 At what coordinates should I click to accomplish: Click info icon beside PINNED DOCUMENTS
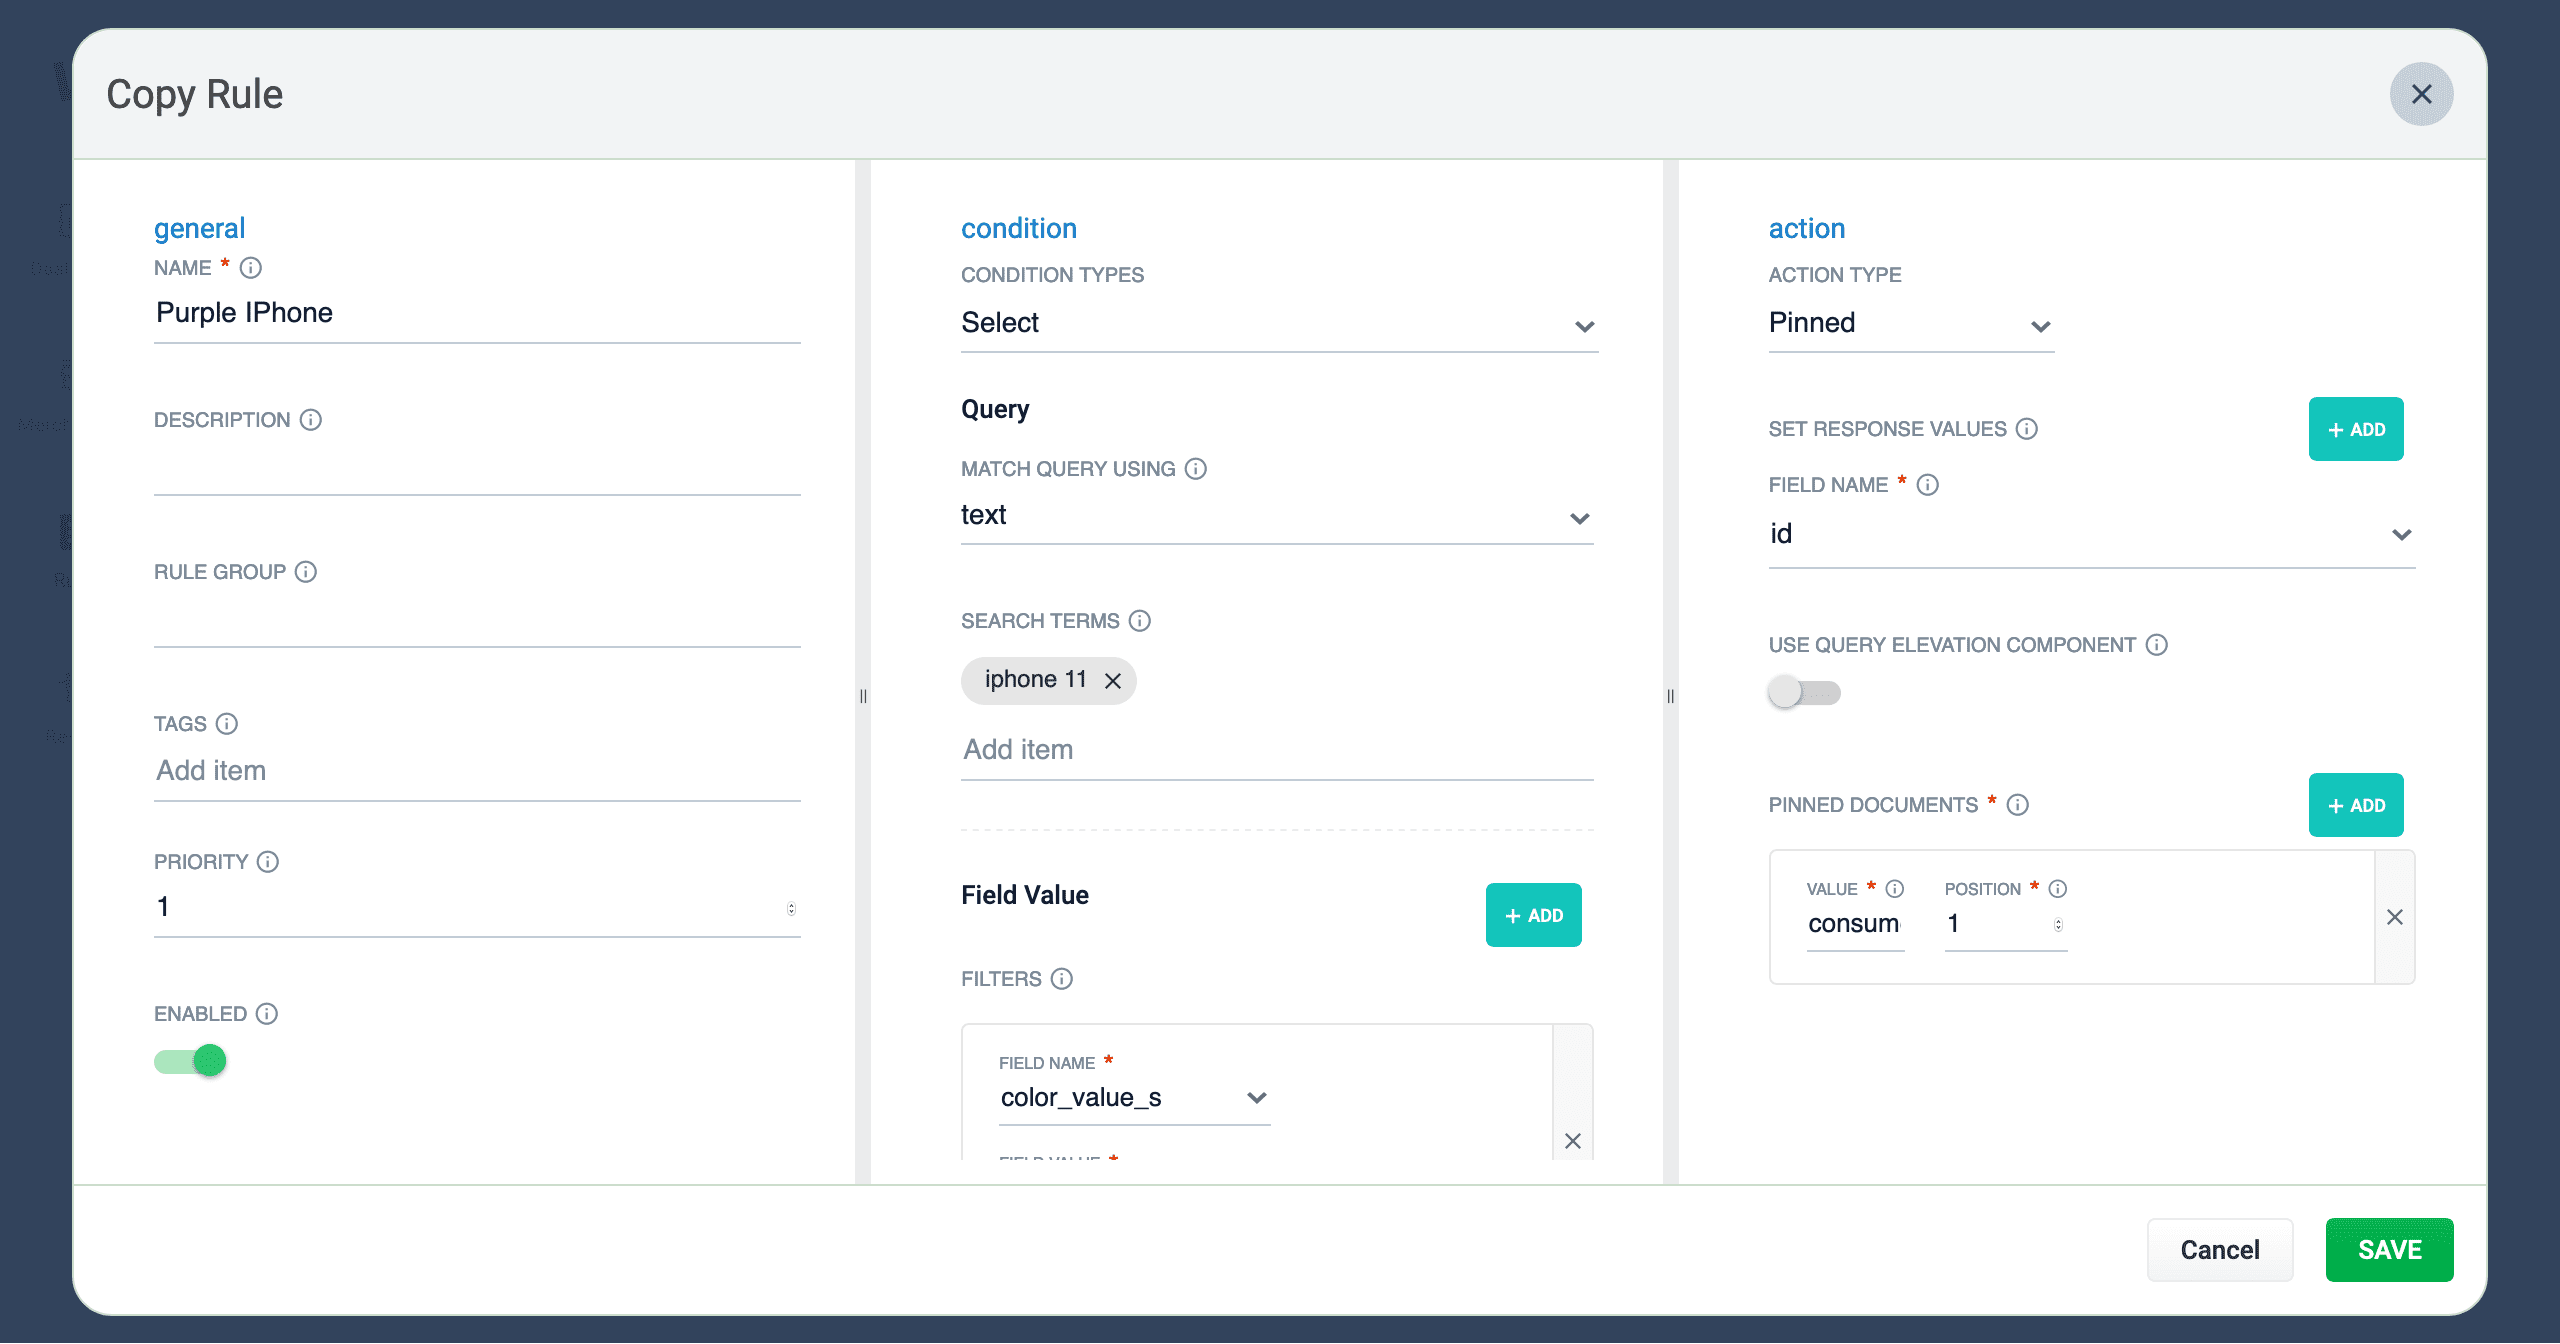pyautogui.click(x=2018, y=805)
